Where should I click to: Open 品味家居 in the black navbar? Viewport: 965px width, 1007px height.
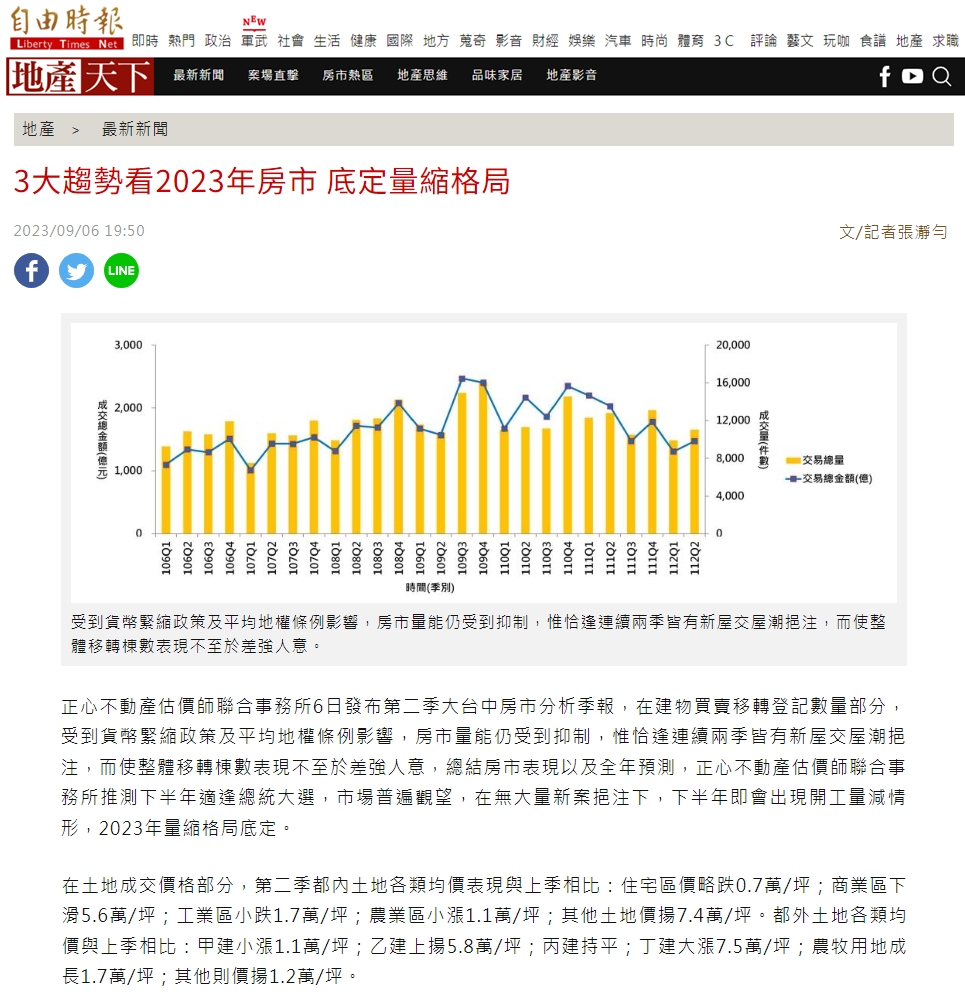pos(497,75)
